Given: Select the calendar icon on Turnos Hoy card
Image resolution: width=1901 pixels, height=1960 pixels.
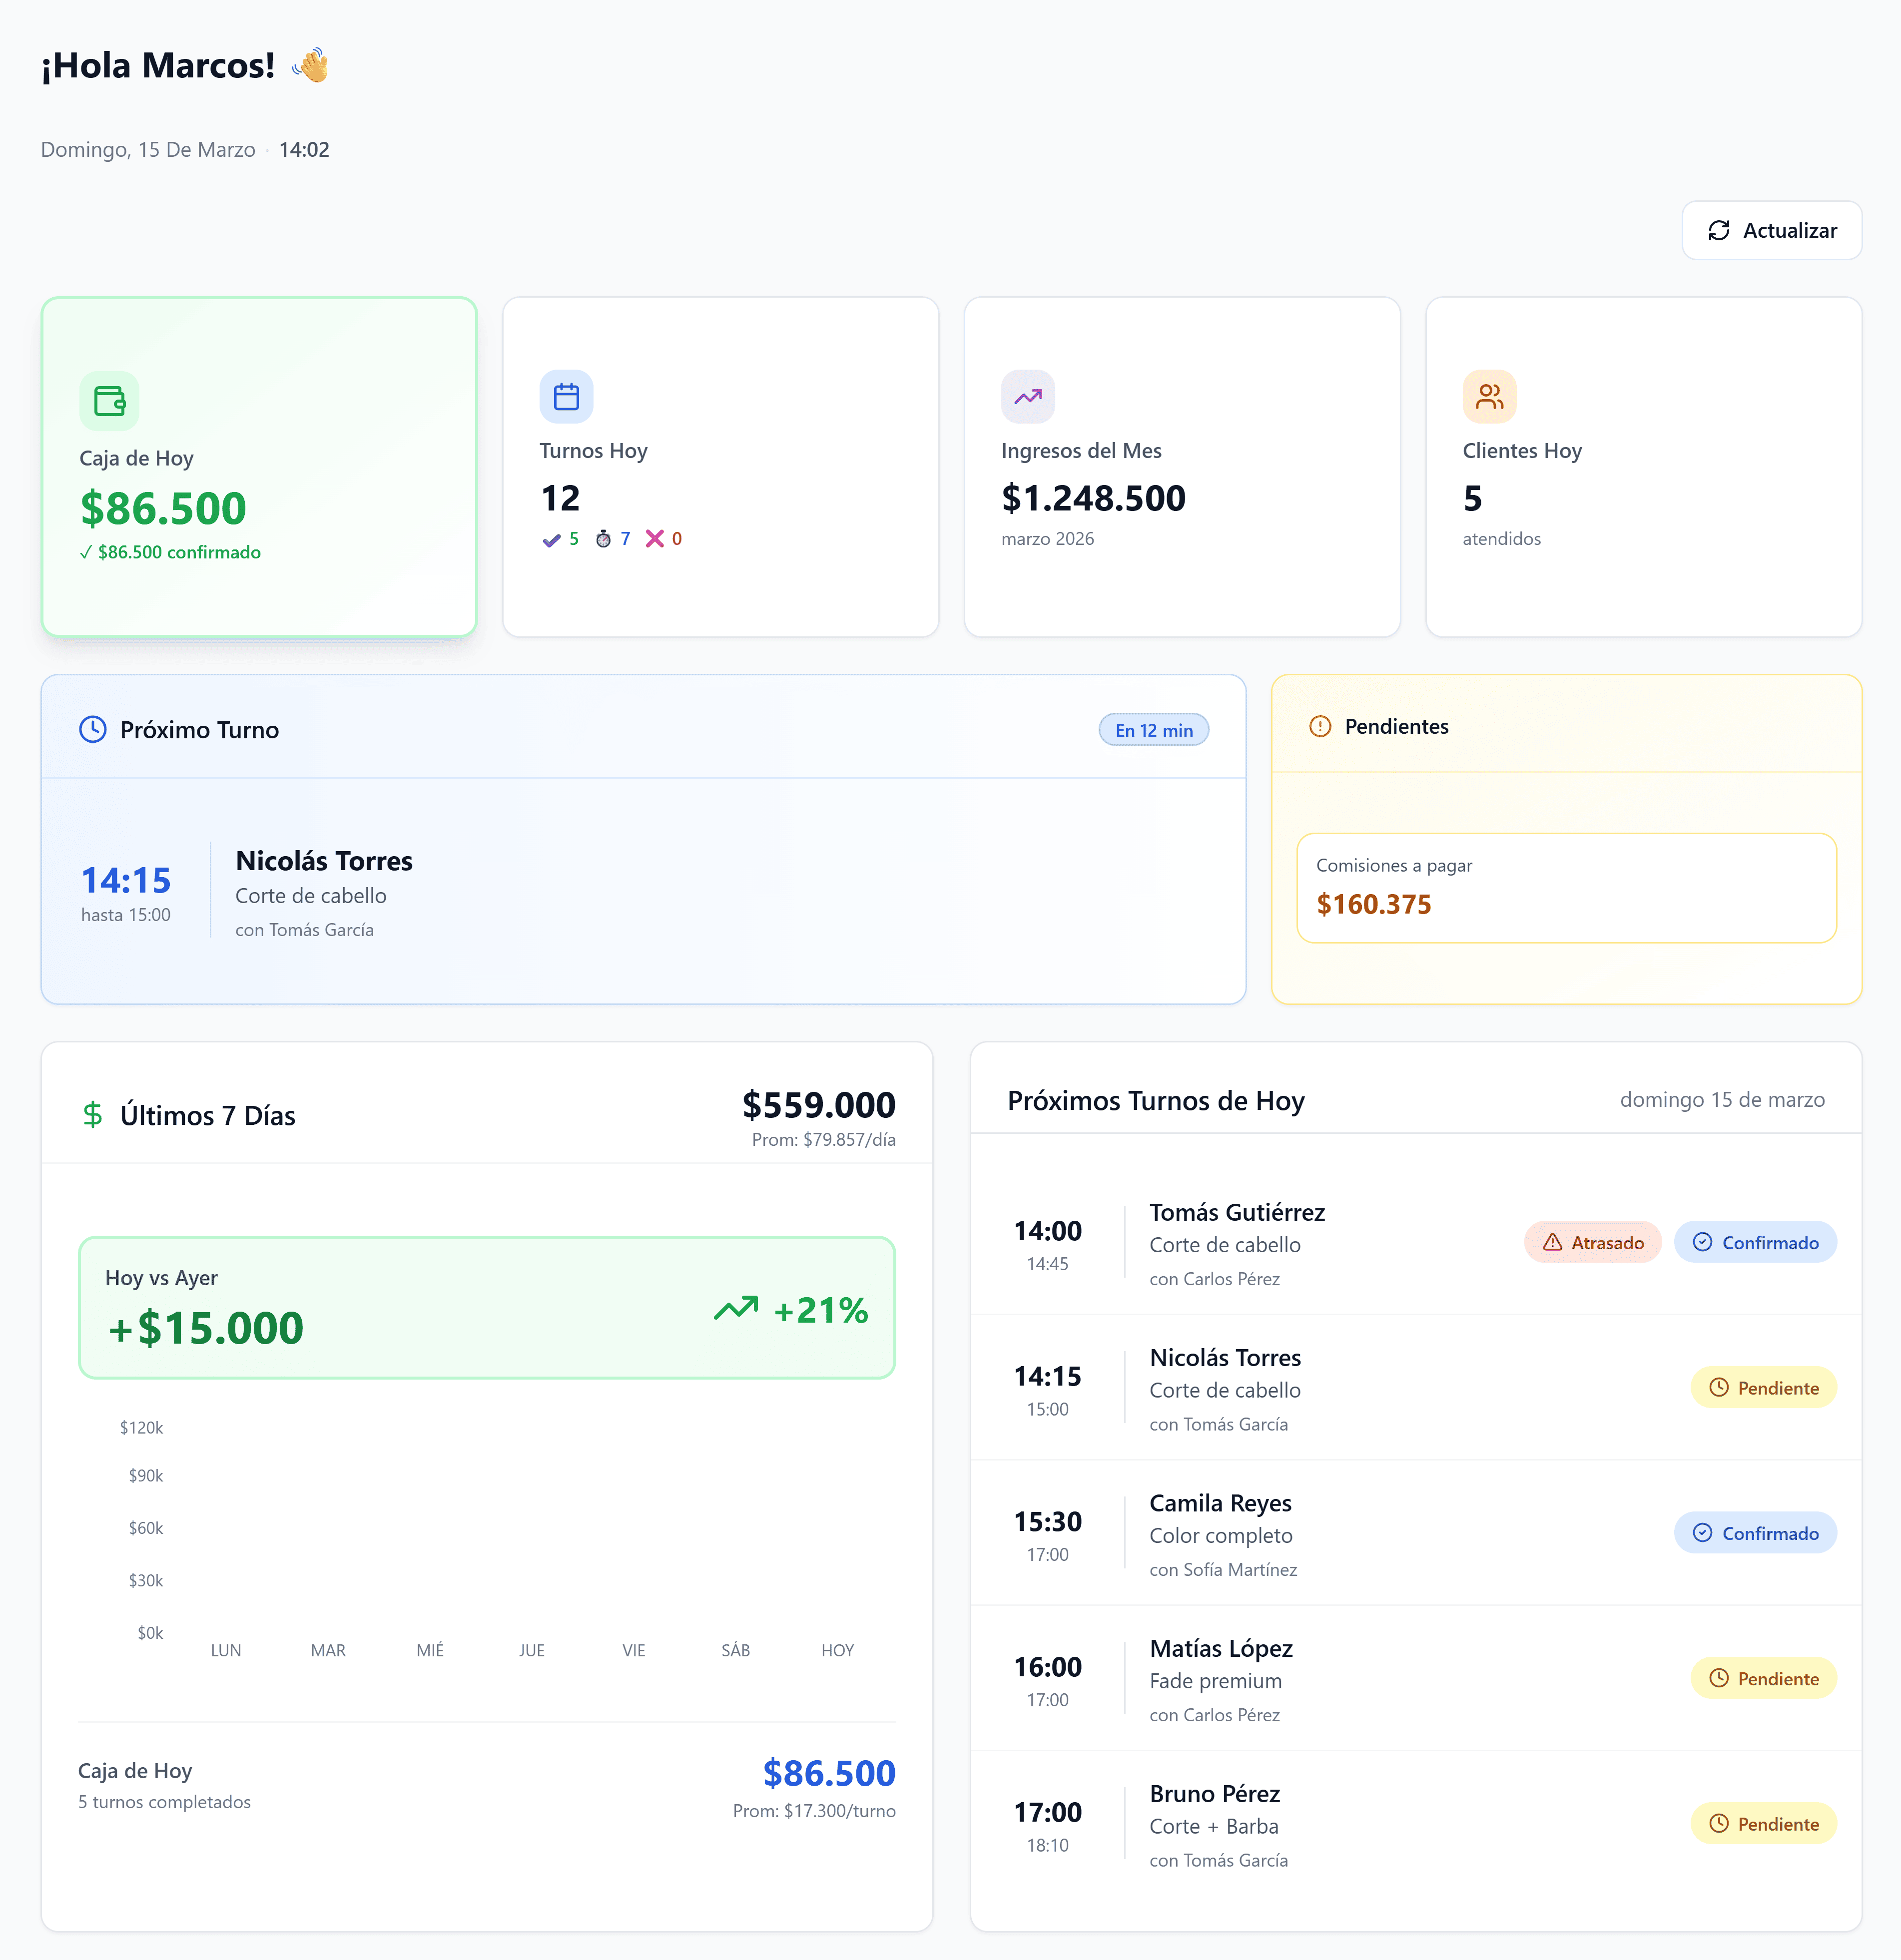Looking at the screenshot, I should pos(566,396).
